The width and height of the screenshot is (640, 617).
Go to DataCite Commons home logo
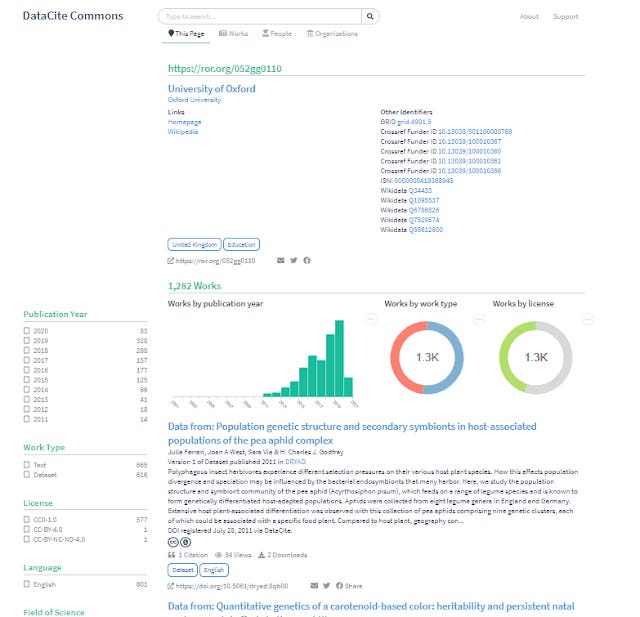pos(73,16)
